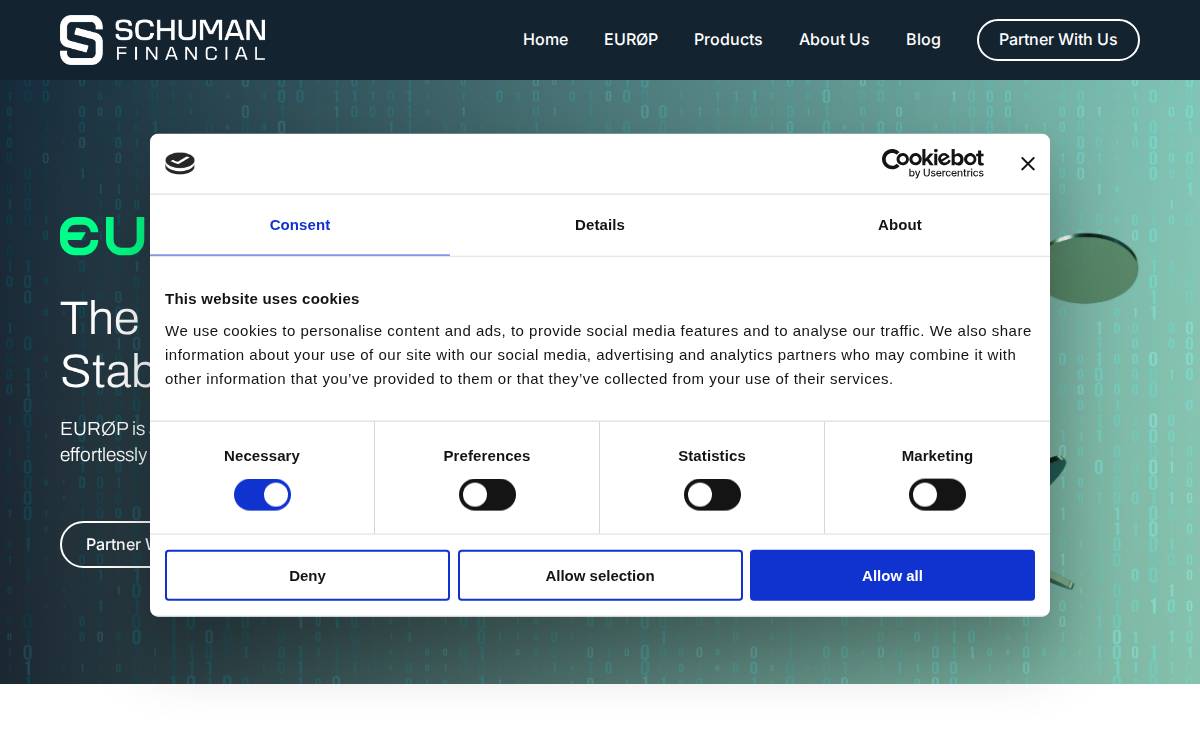Click the Necessary label text
The image size is (1200, 750).
coord(262,456)
